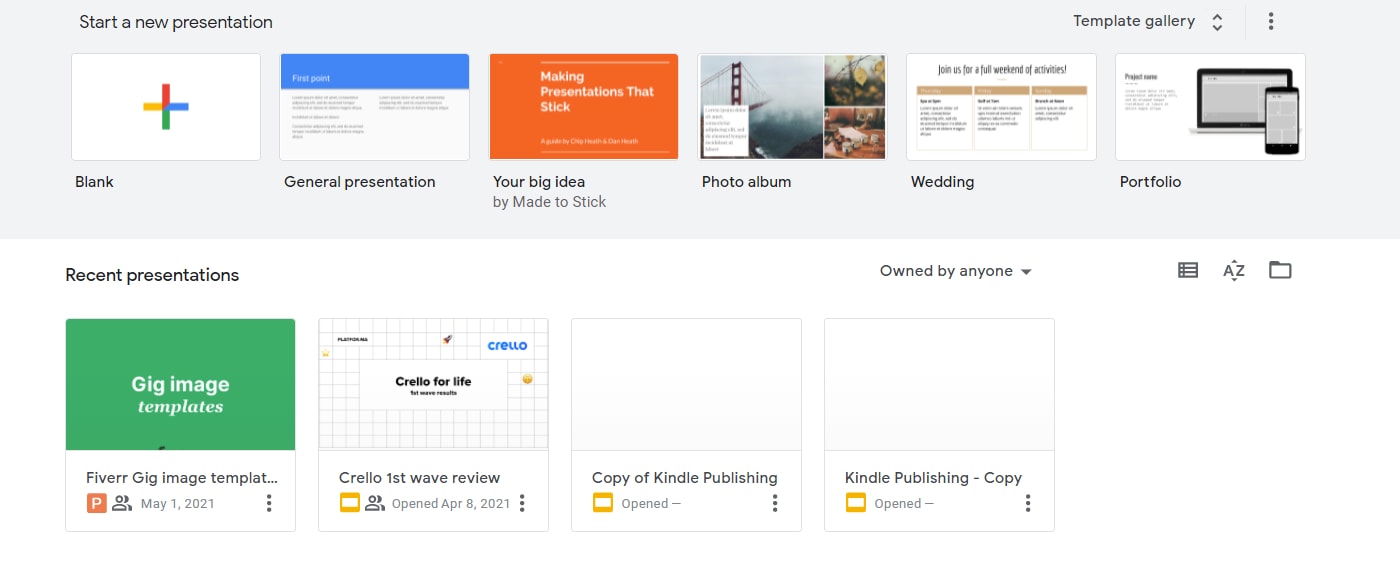Open more actions for Crello 1st wave review

[522, 503]
